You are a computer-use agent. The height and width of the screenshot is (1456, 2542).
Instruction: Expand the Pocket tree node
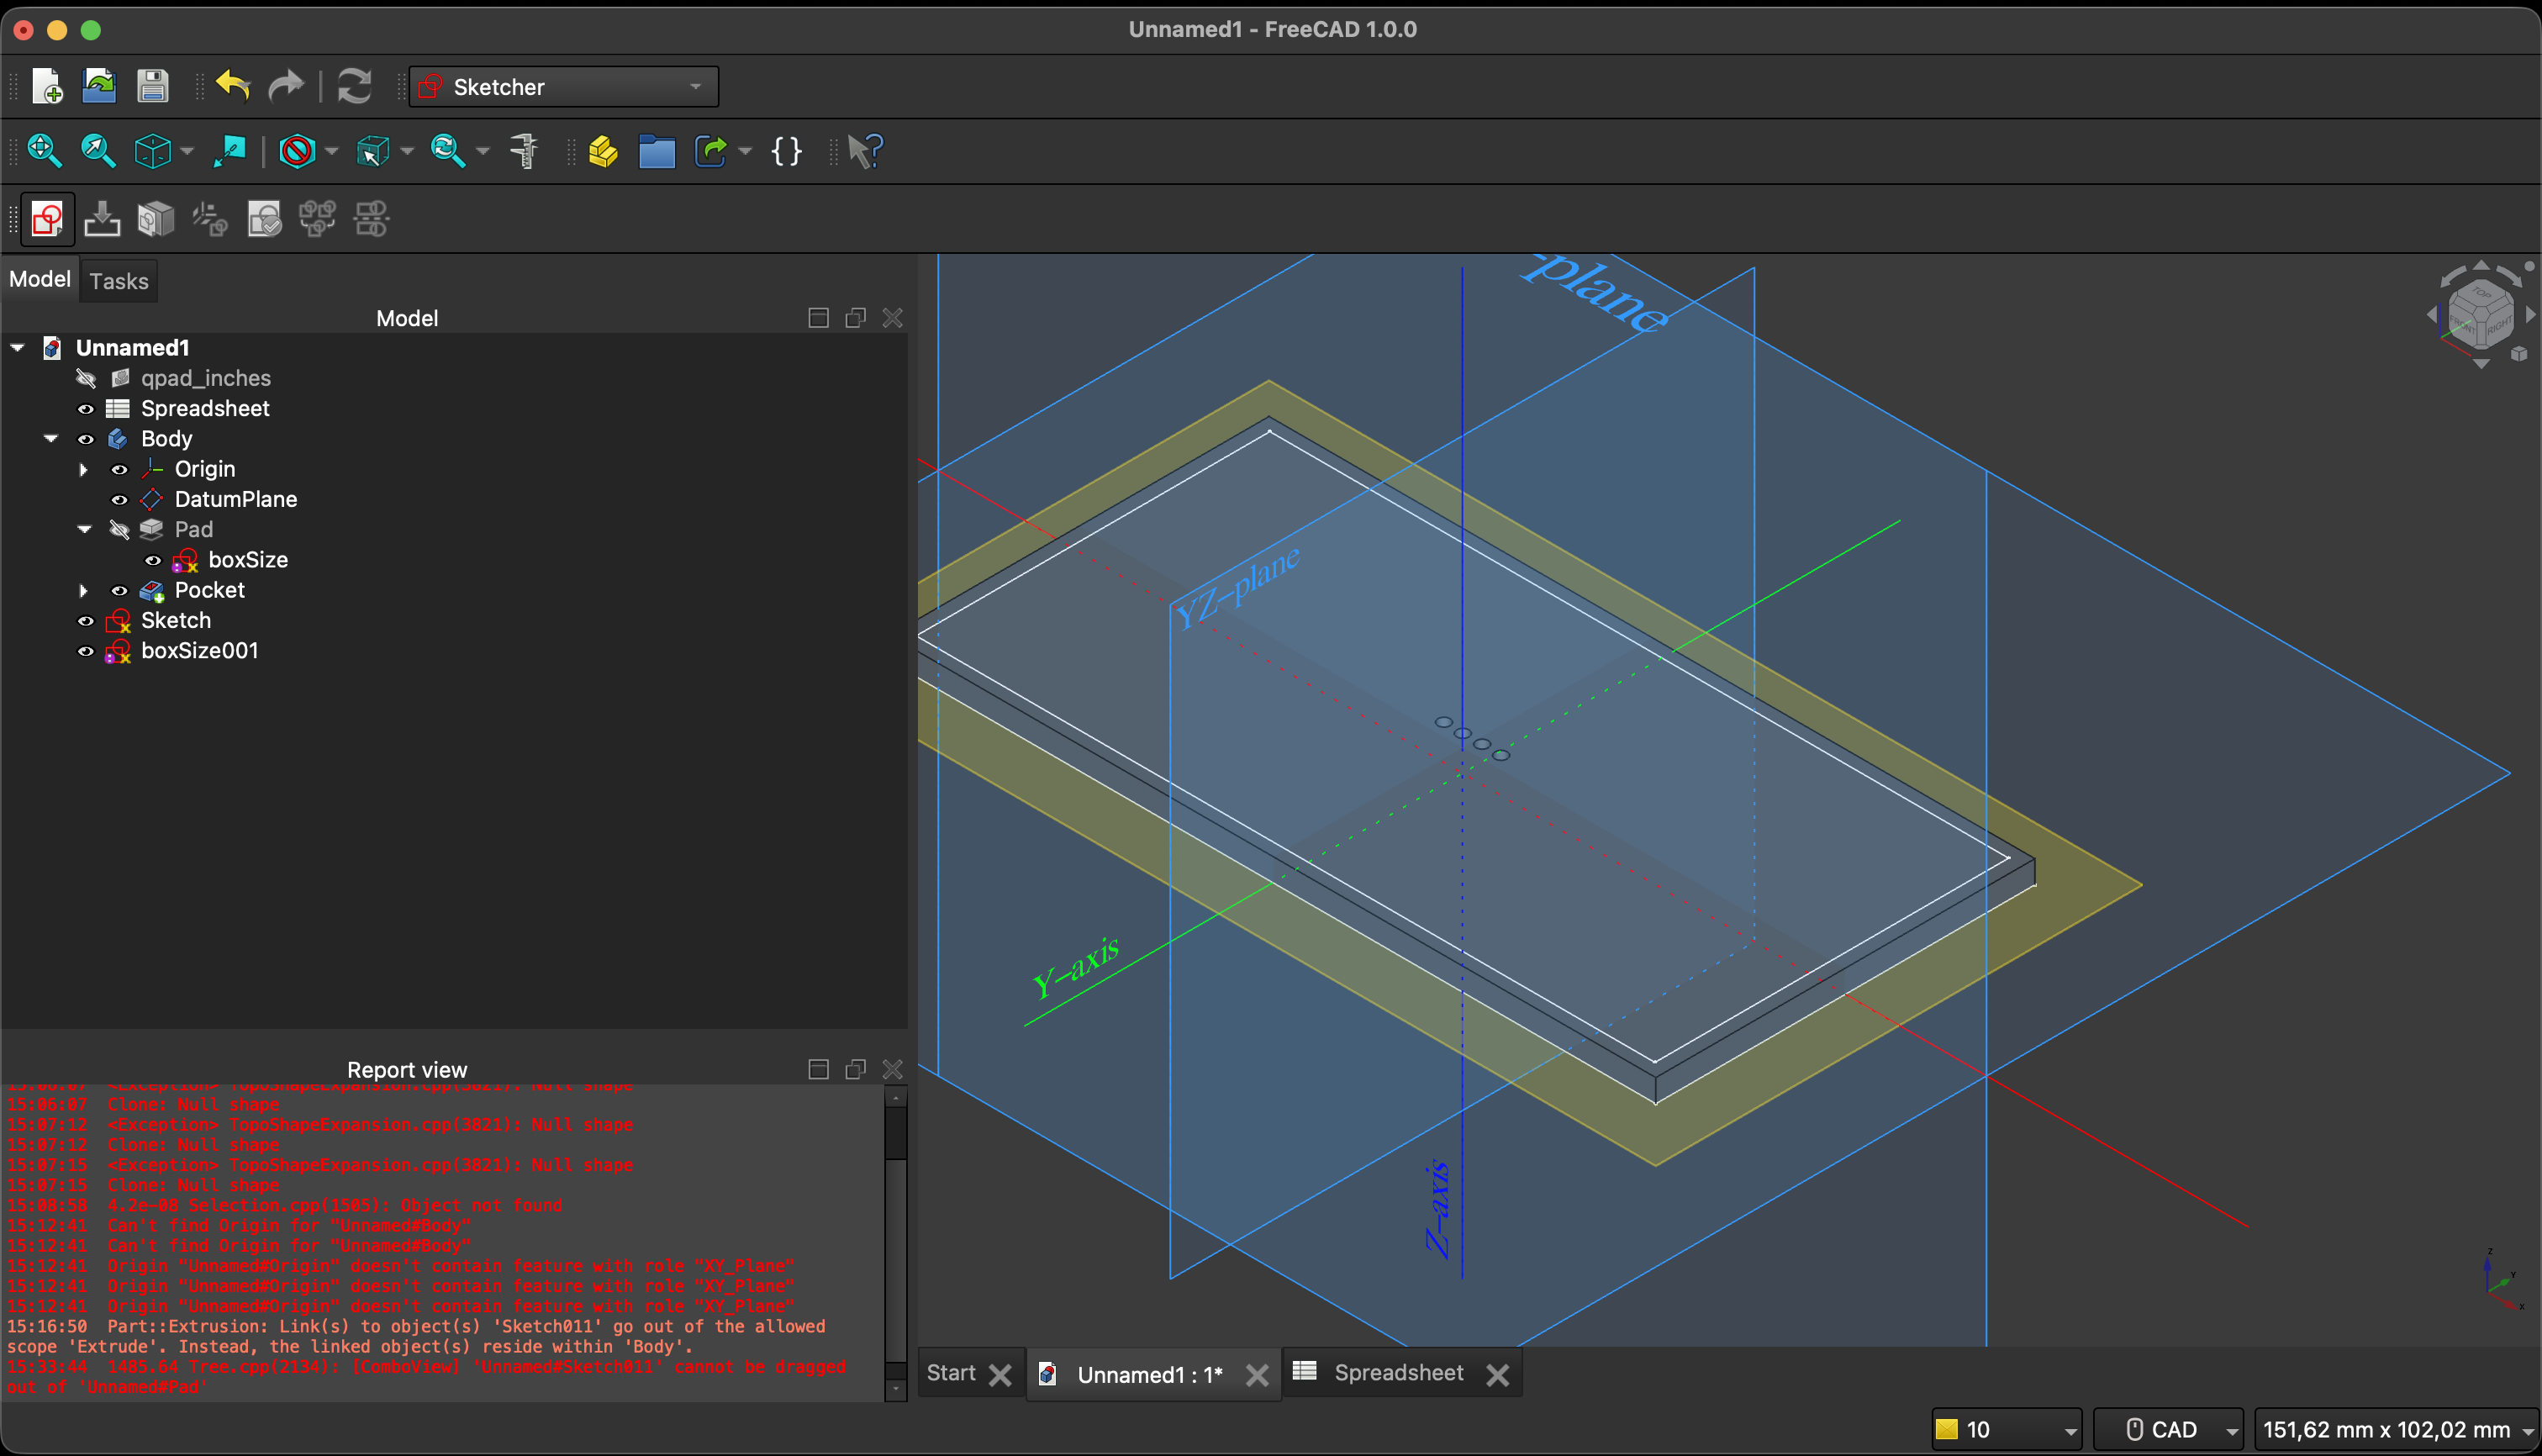tap(84, 590)
